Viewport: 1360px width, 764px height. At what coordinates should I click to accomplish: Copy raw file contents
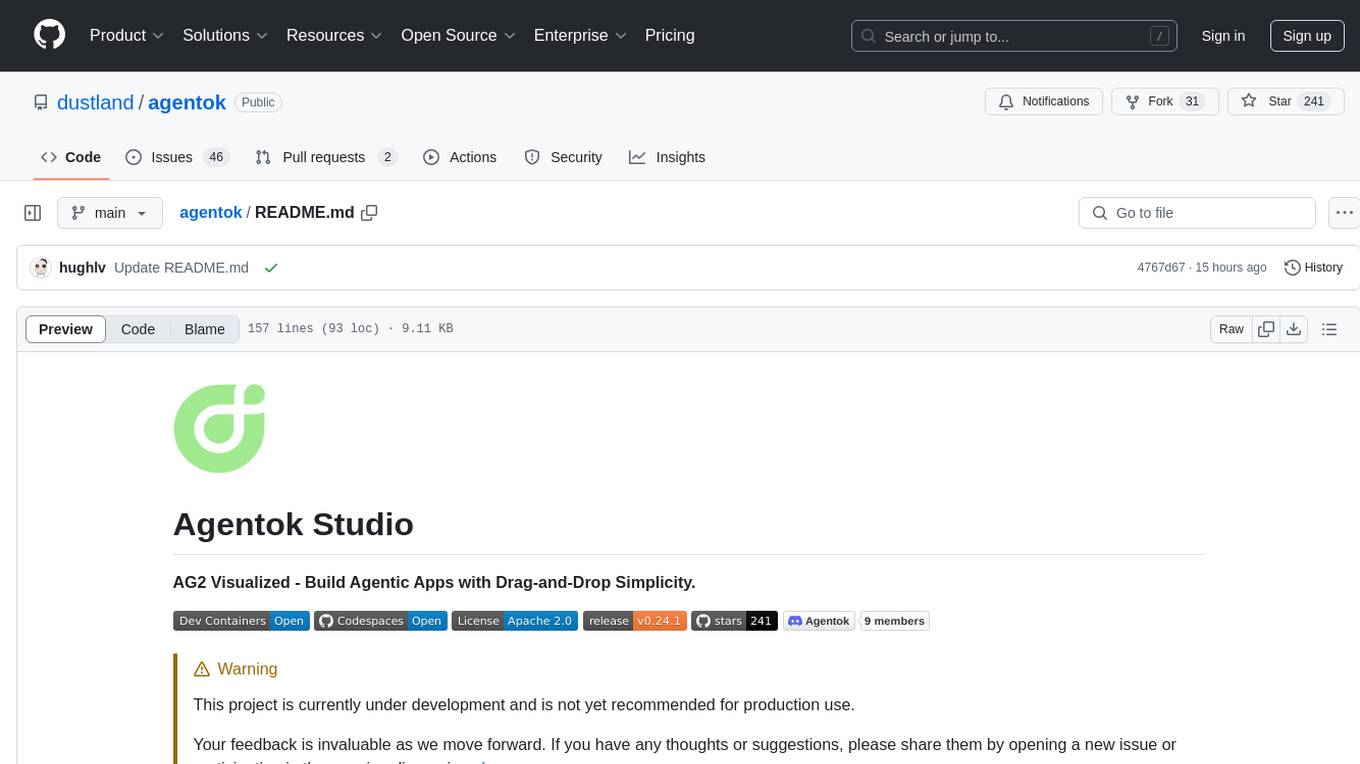tap(1267, 329)
